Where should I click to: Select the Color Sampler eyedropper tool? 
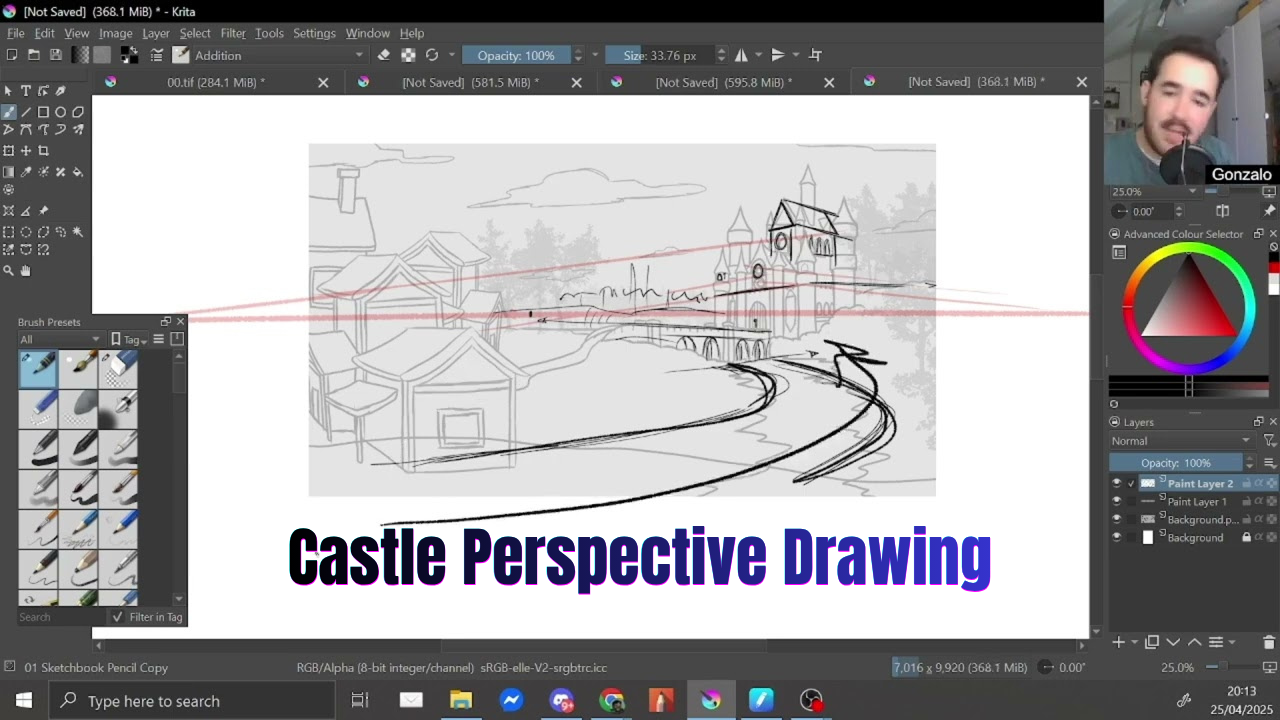[x=26, y=172]
